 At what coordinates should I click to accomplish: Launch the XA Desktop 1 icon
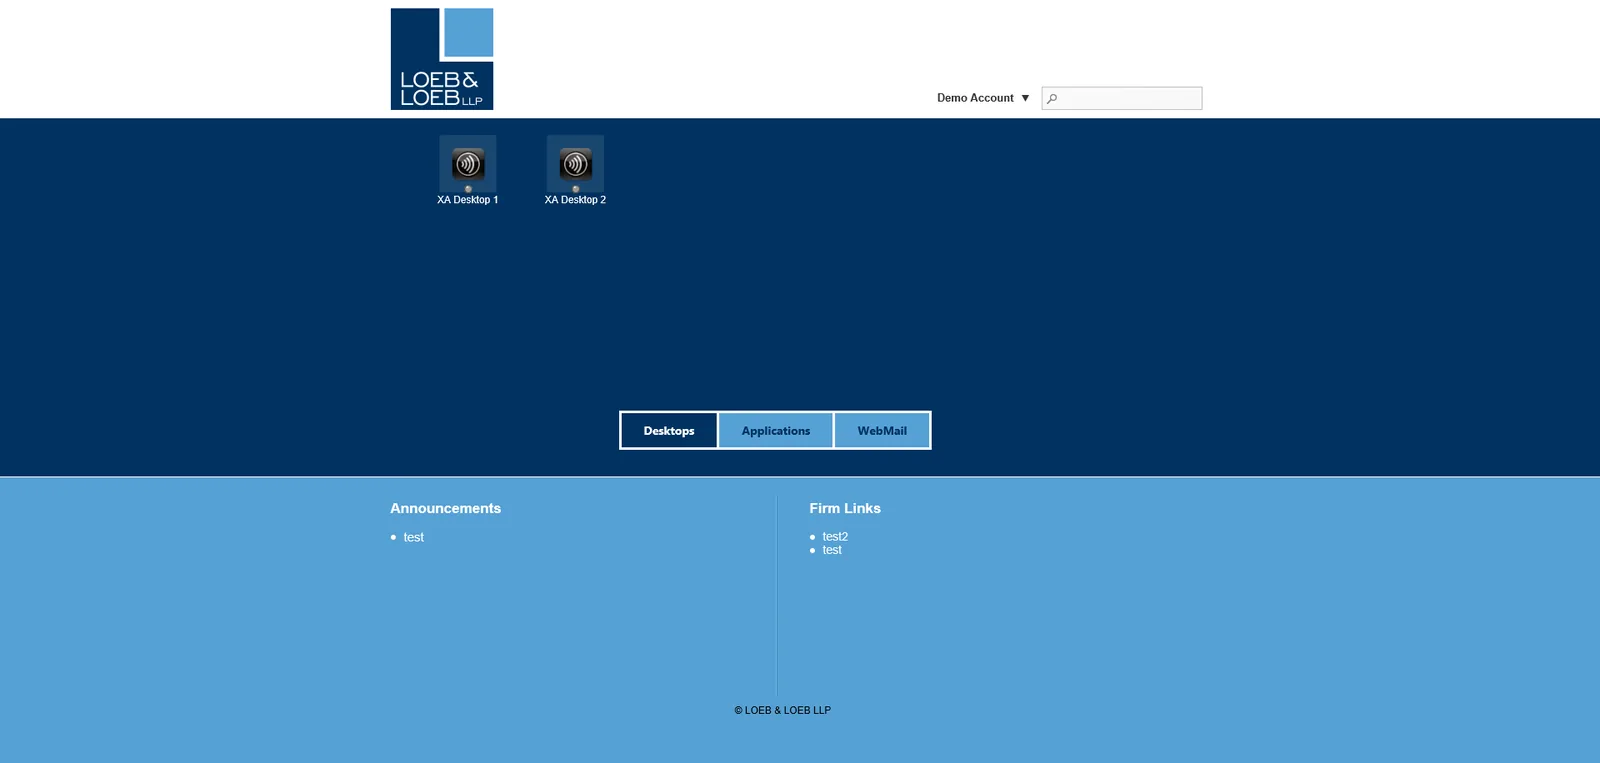tap(468, 164)
